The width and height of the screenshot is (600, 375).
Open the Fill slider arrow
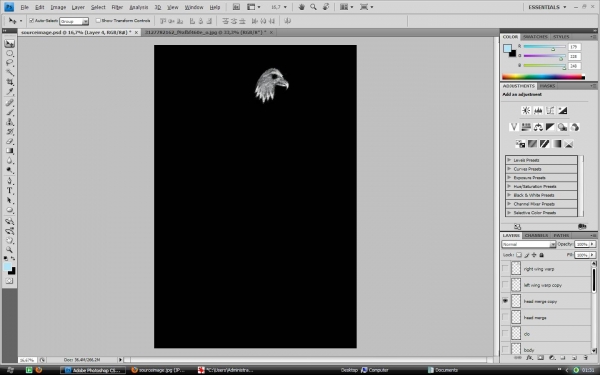[592, 255]
